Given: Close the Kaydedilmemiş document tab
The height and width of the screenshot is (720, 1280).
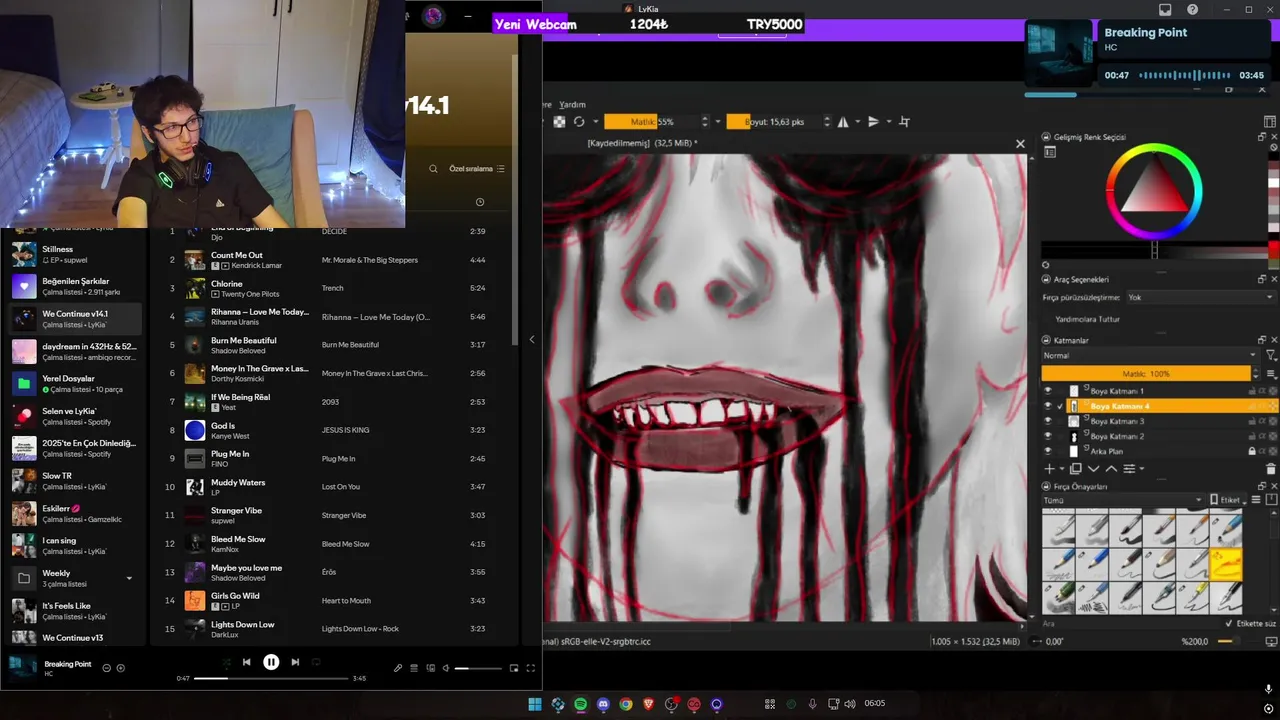Looking at the screenshot, I should 1020,144.
